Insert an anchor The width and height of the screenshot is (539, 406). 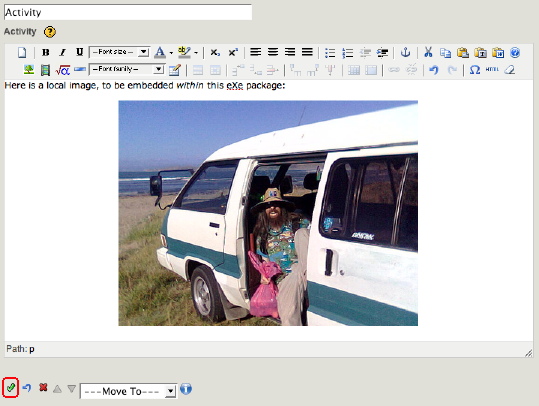406,53
